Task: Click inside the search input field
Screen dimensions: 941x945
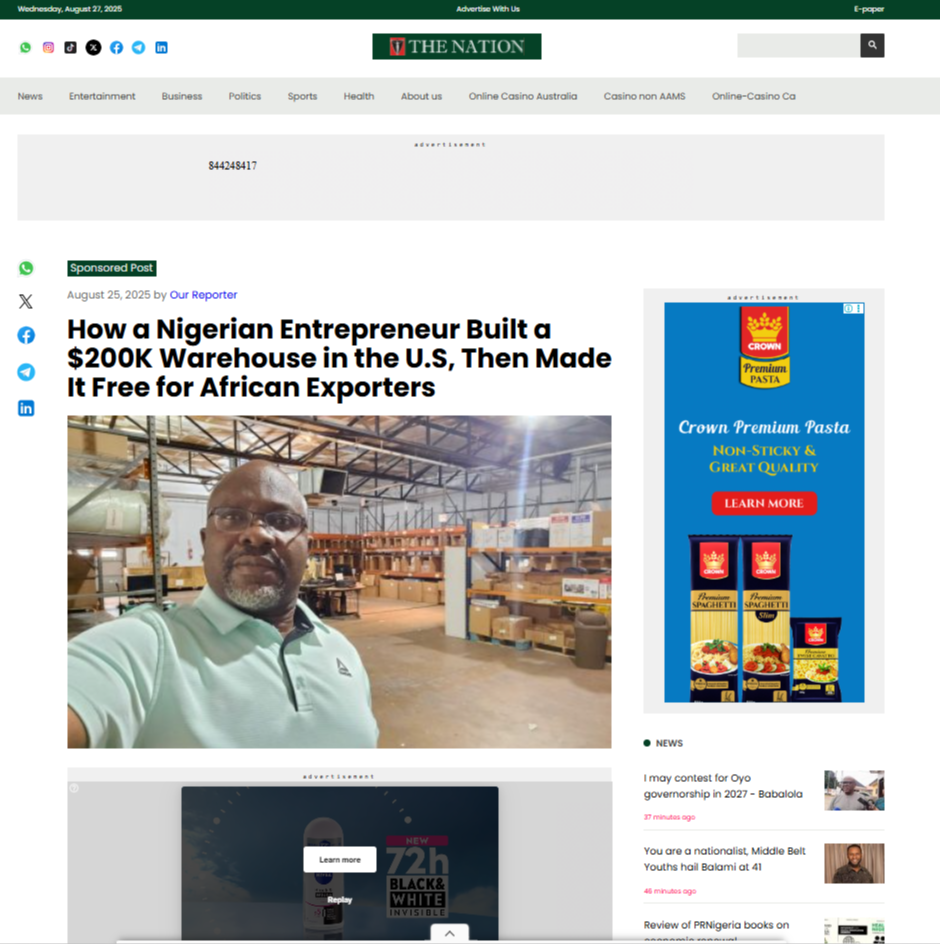Action: click(798, 45)
